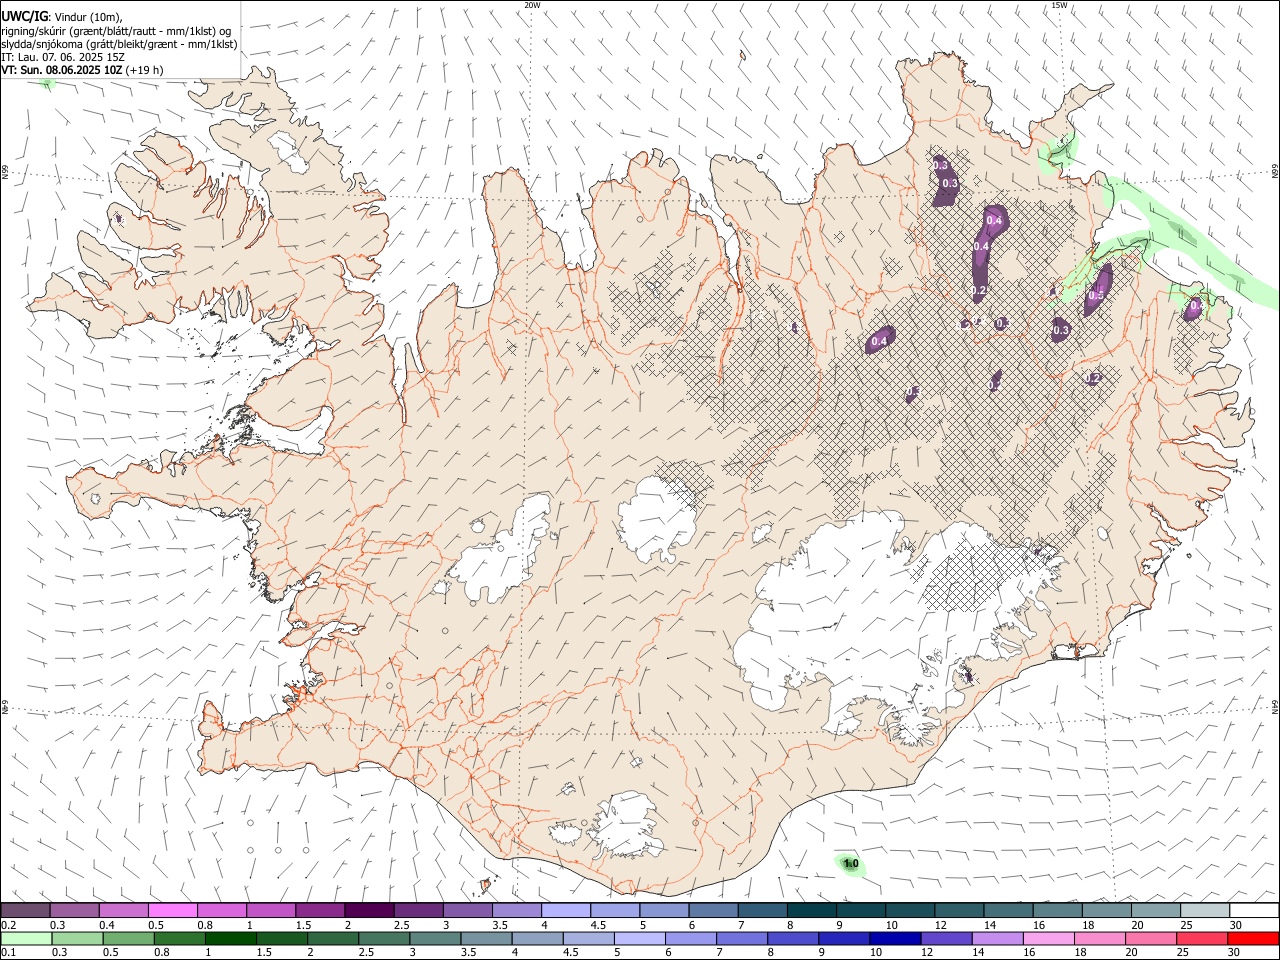Click the 25 red-pink swatch in the lower legend
Screen dimensions: 1280x960
click(x=1201, y=938)
